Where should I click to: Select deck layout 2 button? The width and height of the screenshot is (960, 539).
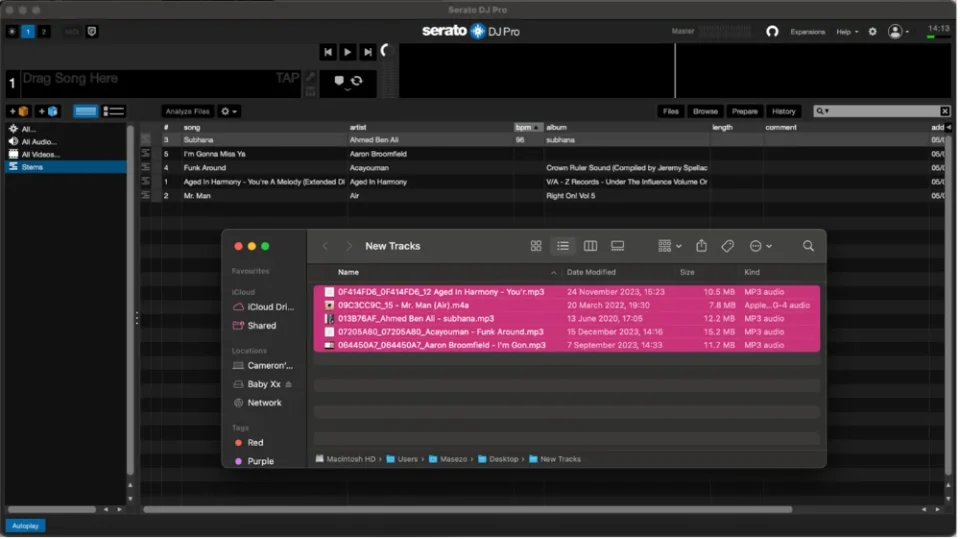43,31
